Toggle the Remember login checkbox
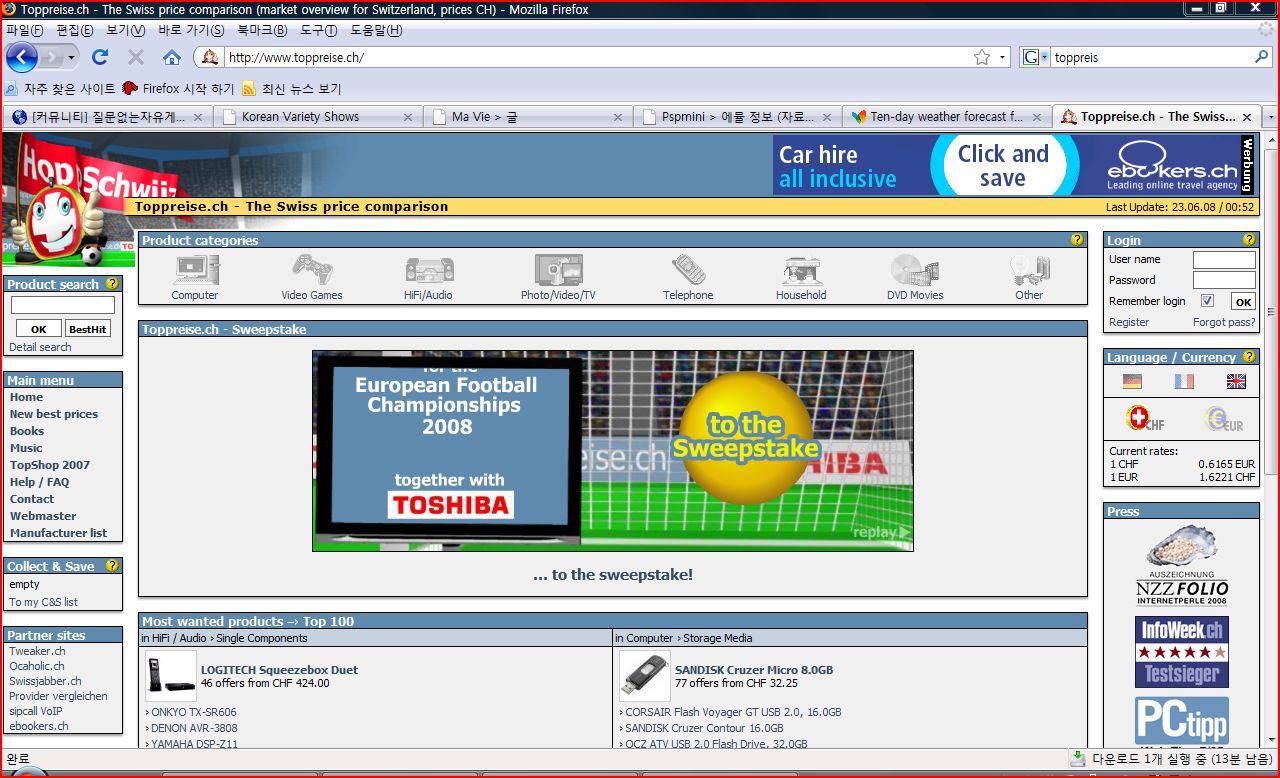This screenshot has width=1280, height=778. tap(1207, 301)
